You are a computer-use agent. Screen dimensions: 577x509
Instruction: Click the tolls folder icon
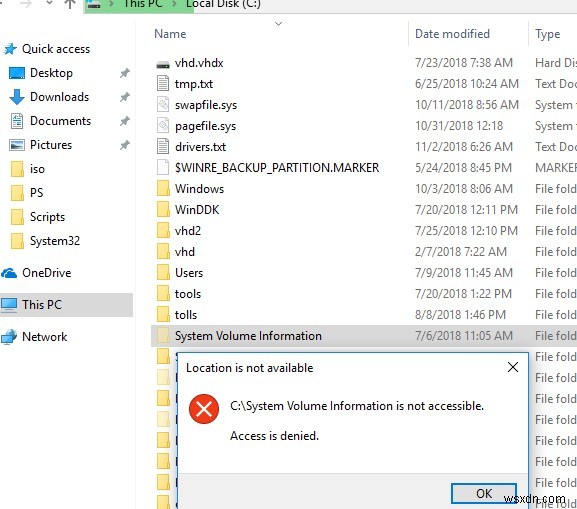tap(163, 314)
